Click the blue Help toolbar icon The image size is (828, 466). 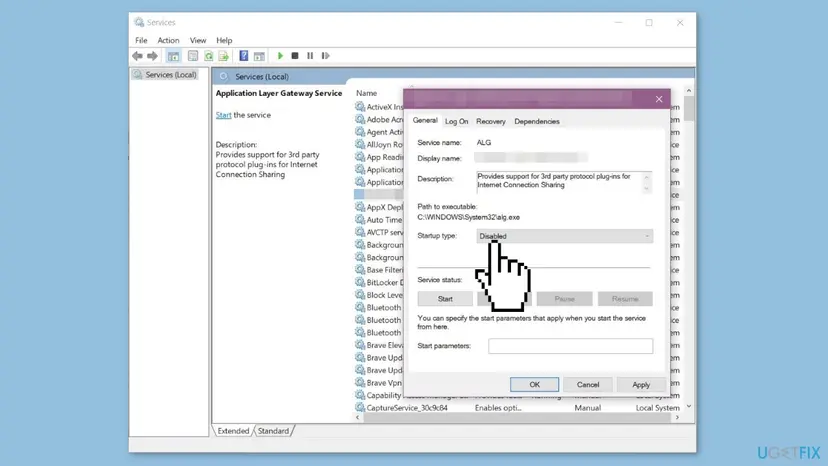point(243,56)
